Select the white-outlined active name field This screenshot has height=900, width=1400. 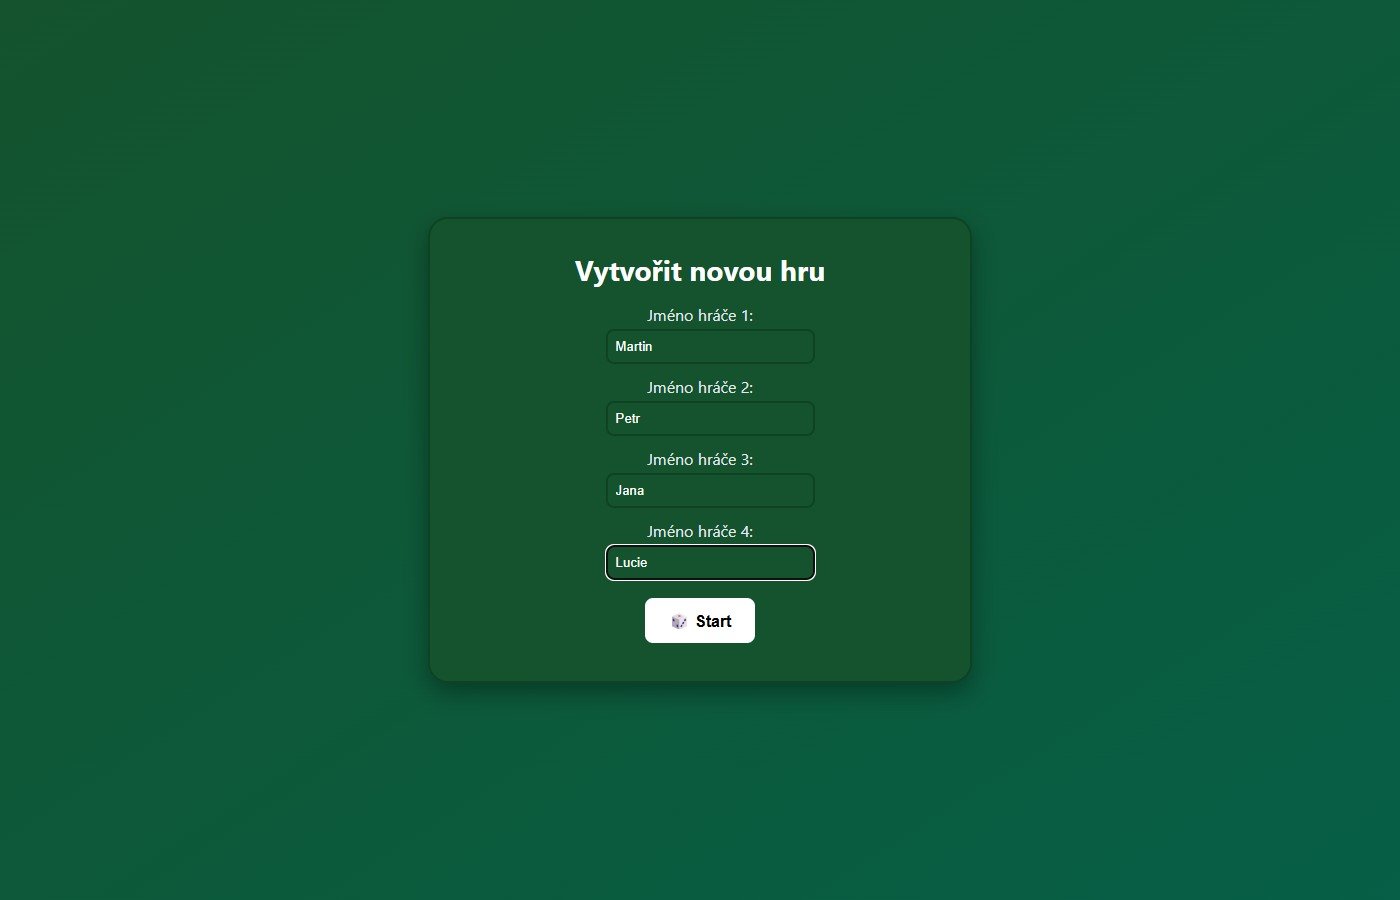(x=710, y=563)
